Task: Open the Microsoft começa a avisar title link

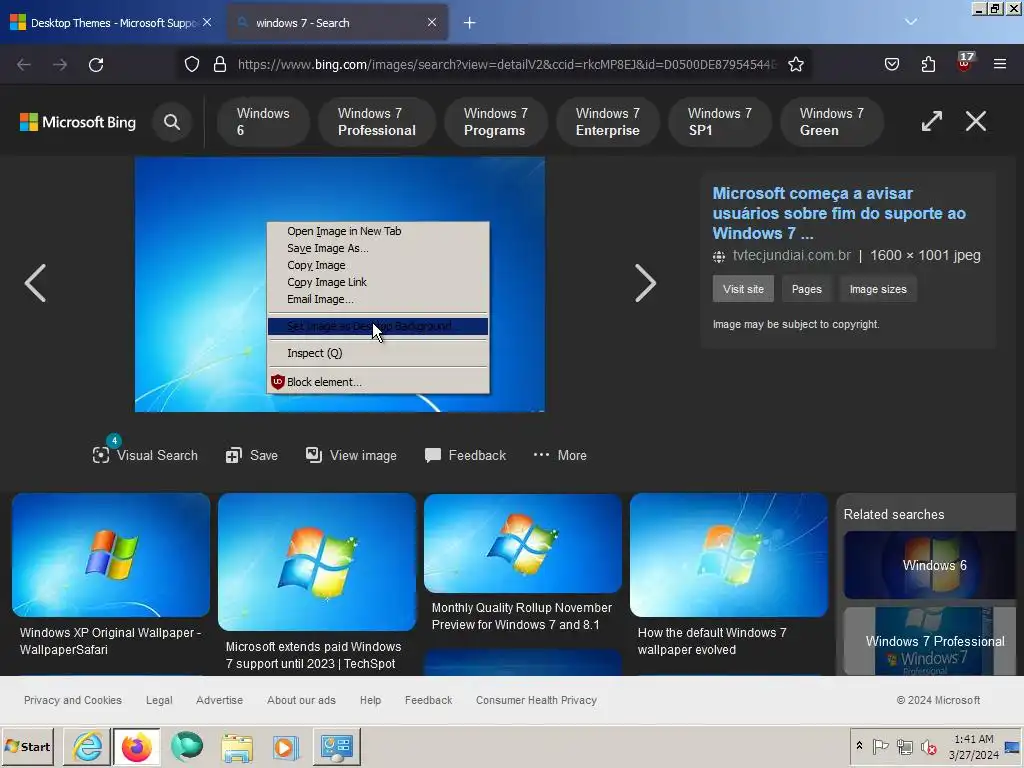Action: click(x=839, y=213)
